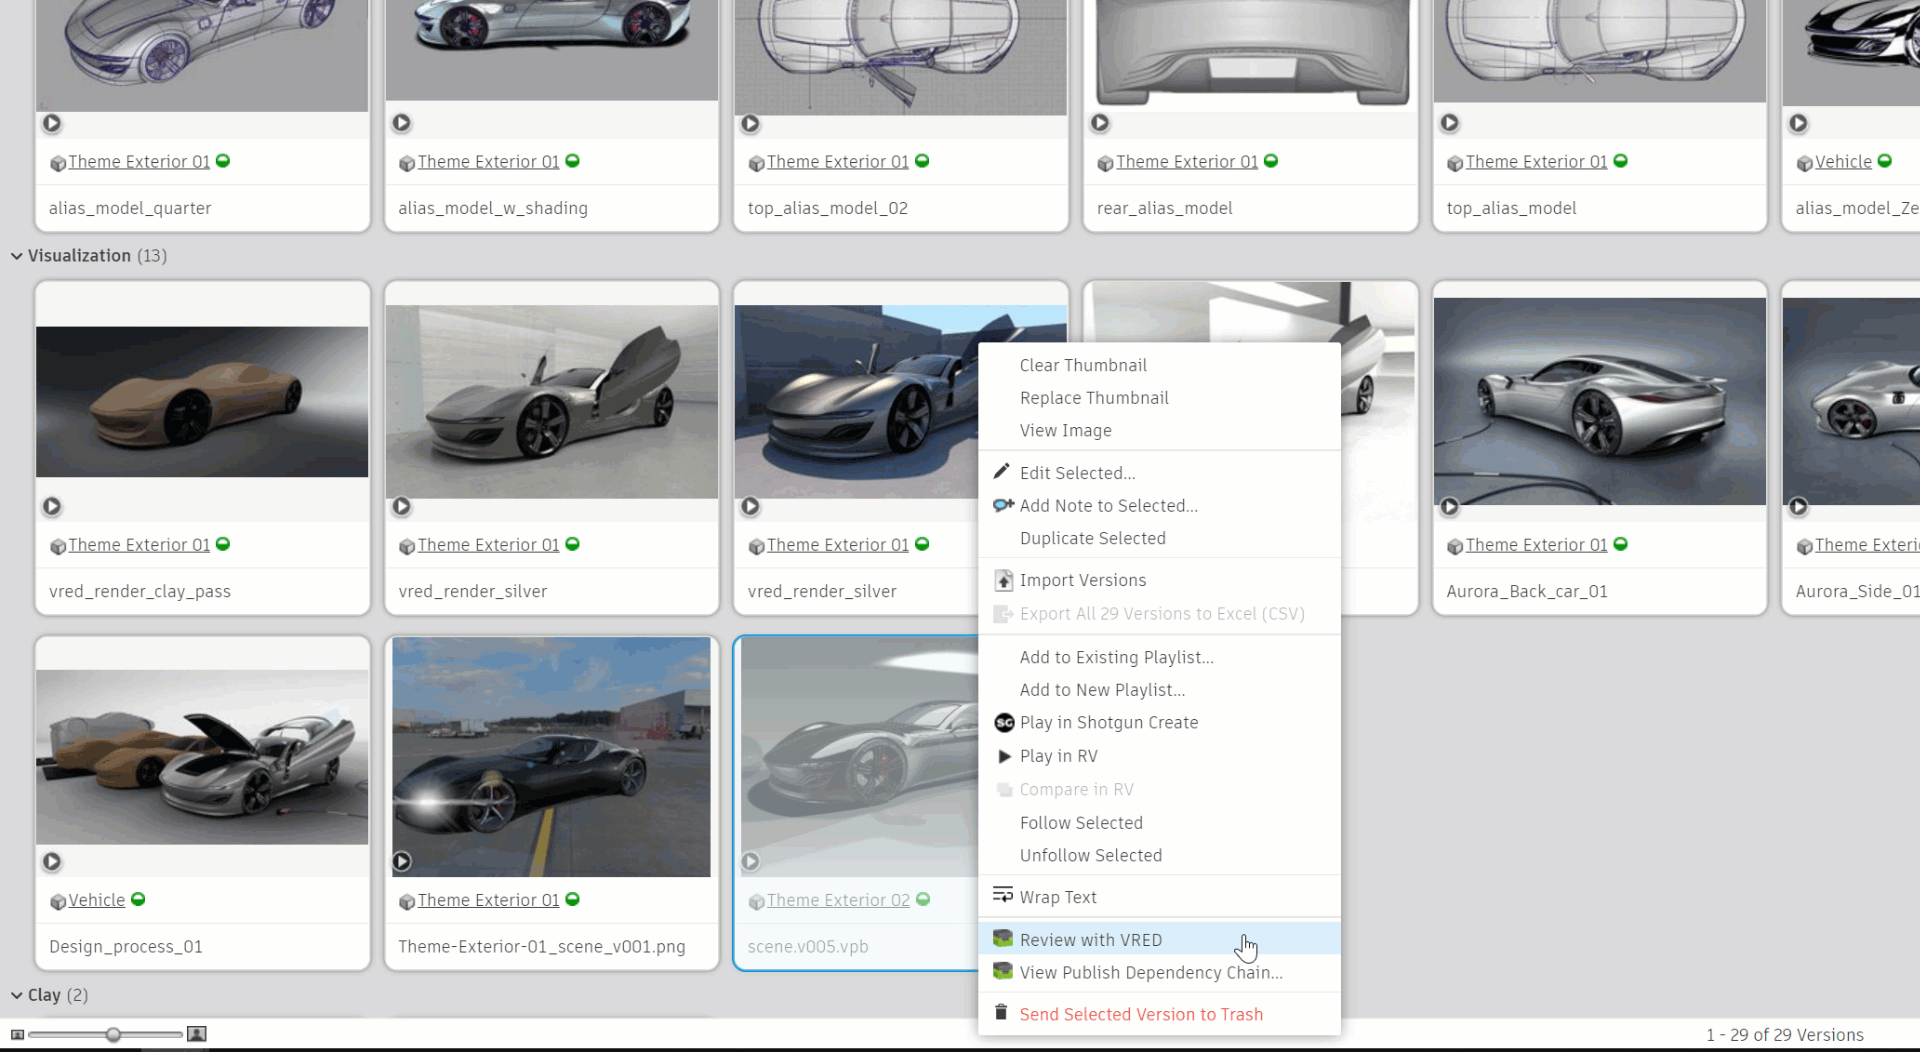Image resolution: width=1920 pixels, height=1052 pixels.
Task: Click entity cube icon on Design_process_01 card
Action: [x=58, y=902]
